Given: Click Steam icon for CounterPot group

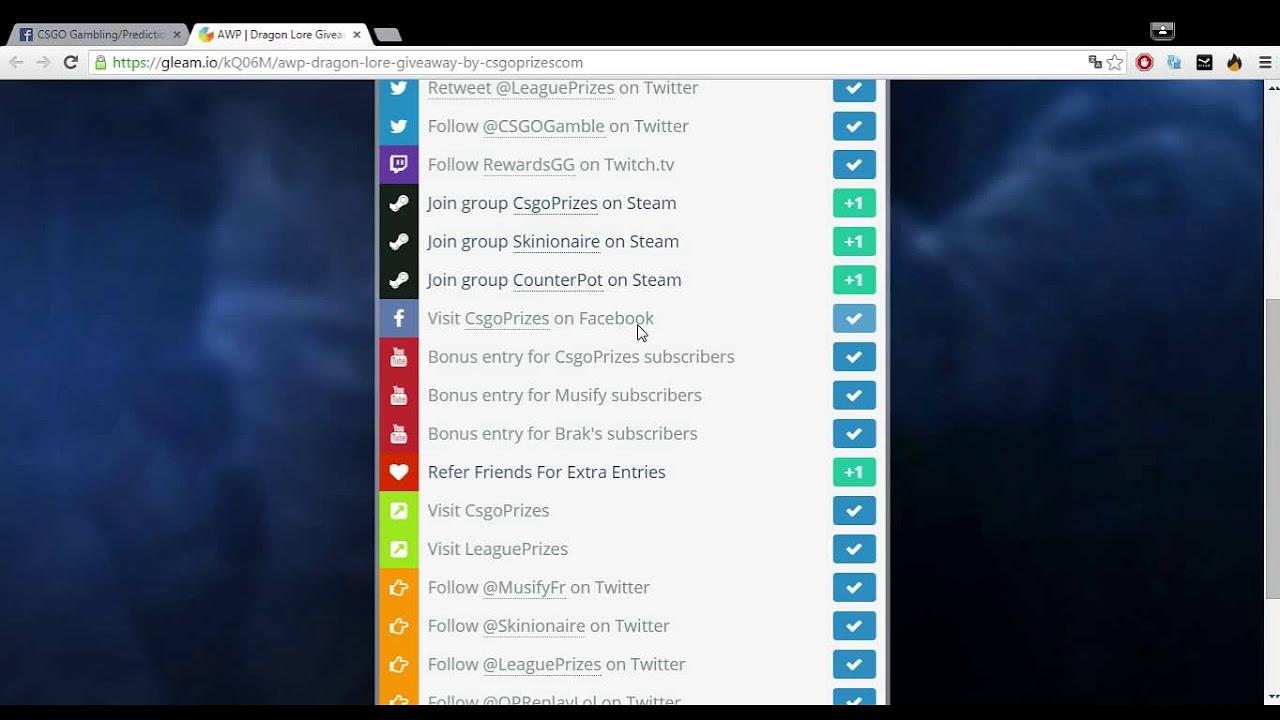Looking at the screenshot, I should [x=398, y=280].
